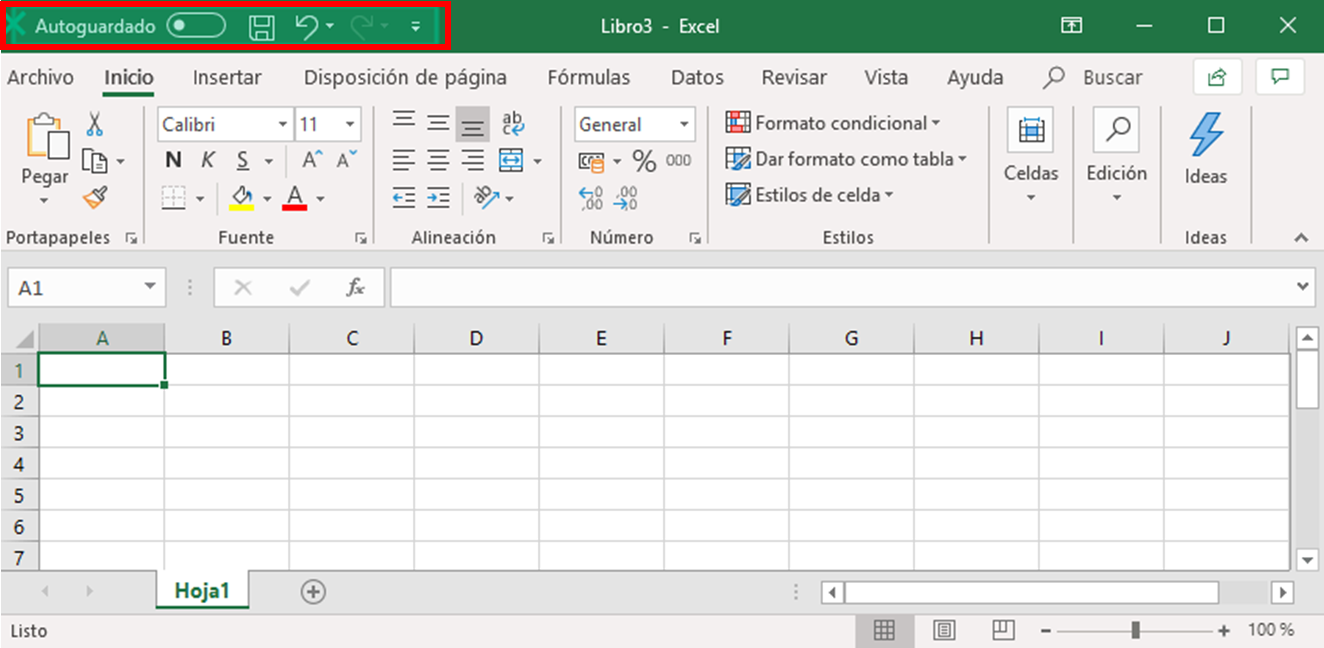The height and width of the screenshot is (648, 1324).
Task: Apply yellow fill color bucket
Action: (x=241, y=198)
